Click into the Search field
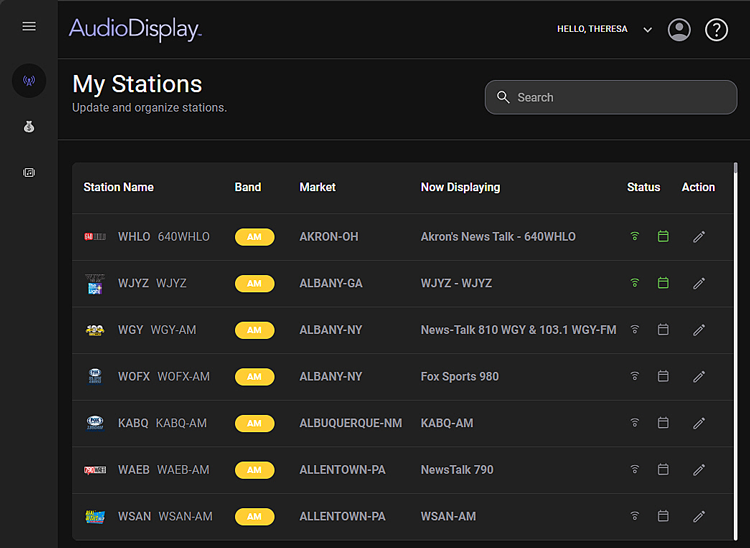The height and width of the screenshot is (548, 750). pos(611,97)
